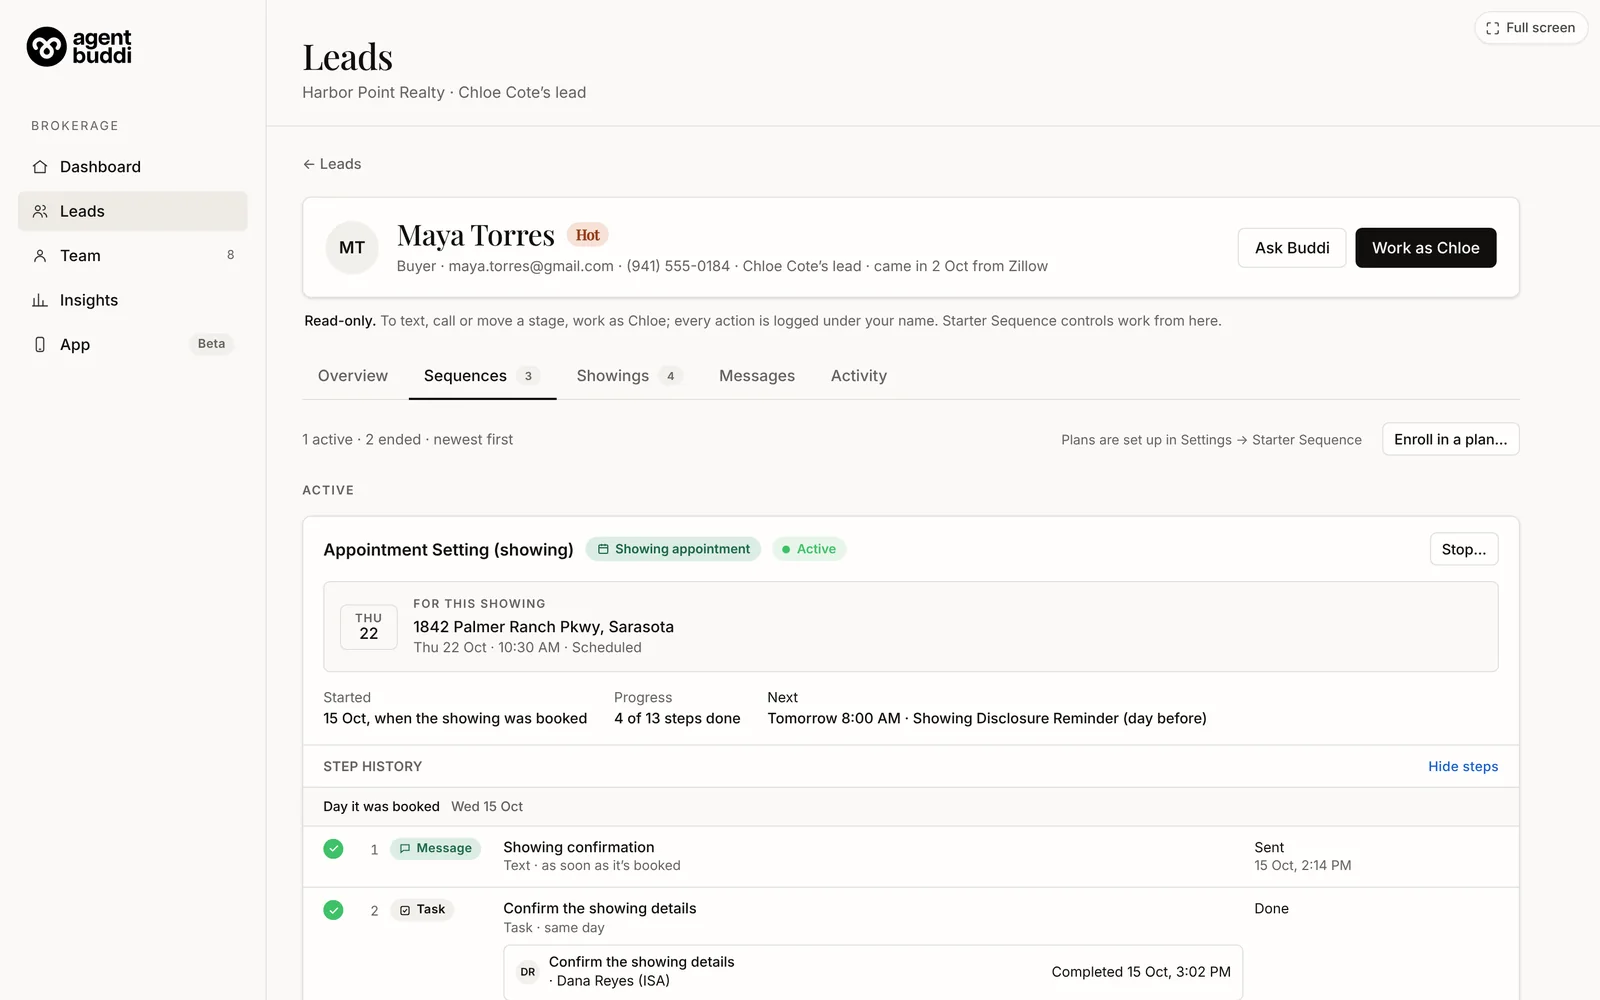This screenshot has height=1000, width=1600.
Task: Click the Day it was booked header row
Action: [x=911, y=807]
